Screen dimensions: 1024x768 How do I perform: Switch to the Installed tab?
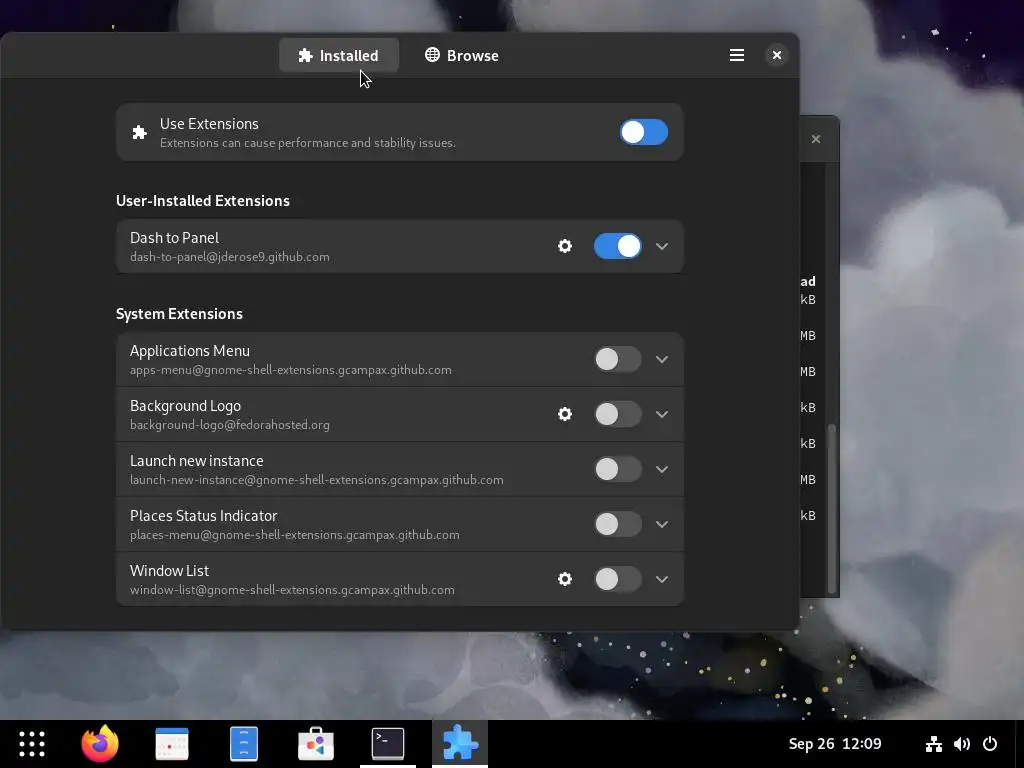[x=339, y=56]
